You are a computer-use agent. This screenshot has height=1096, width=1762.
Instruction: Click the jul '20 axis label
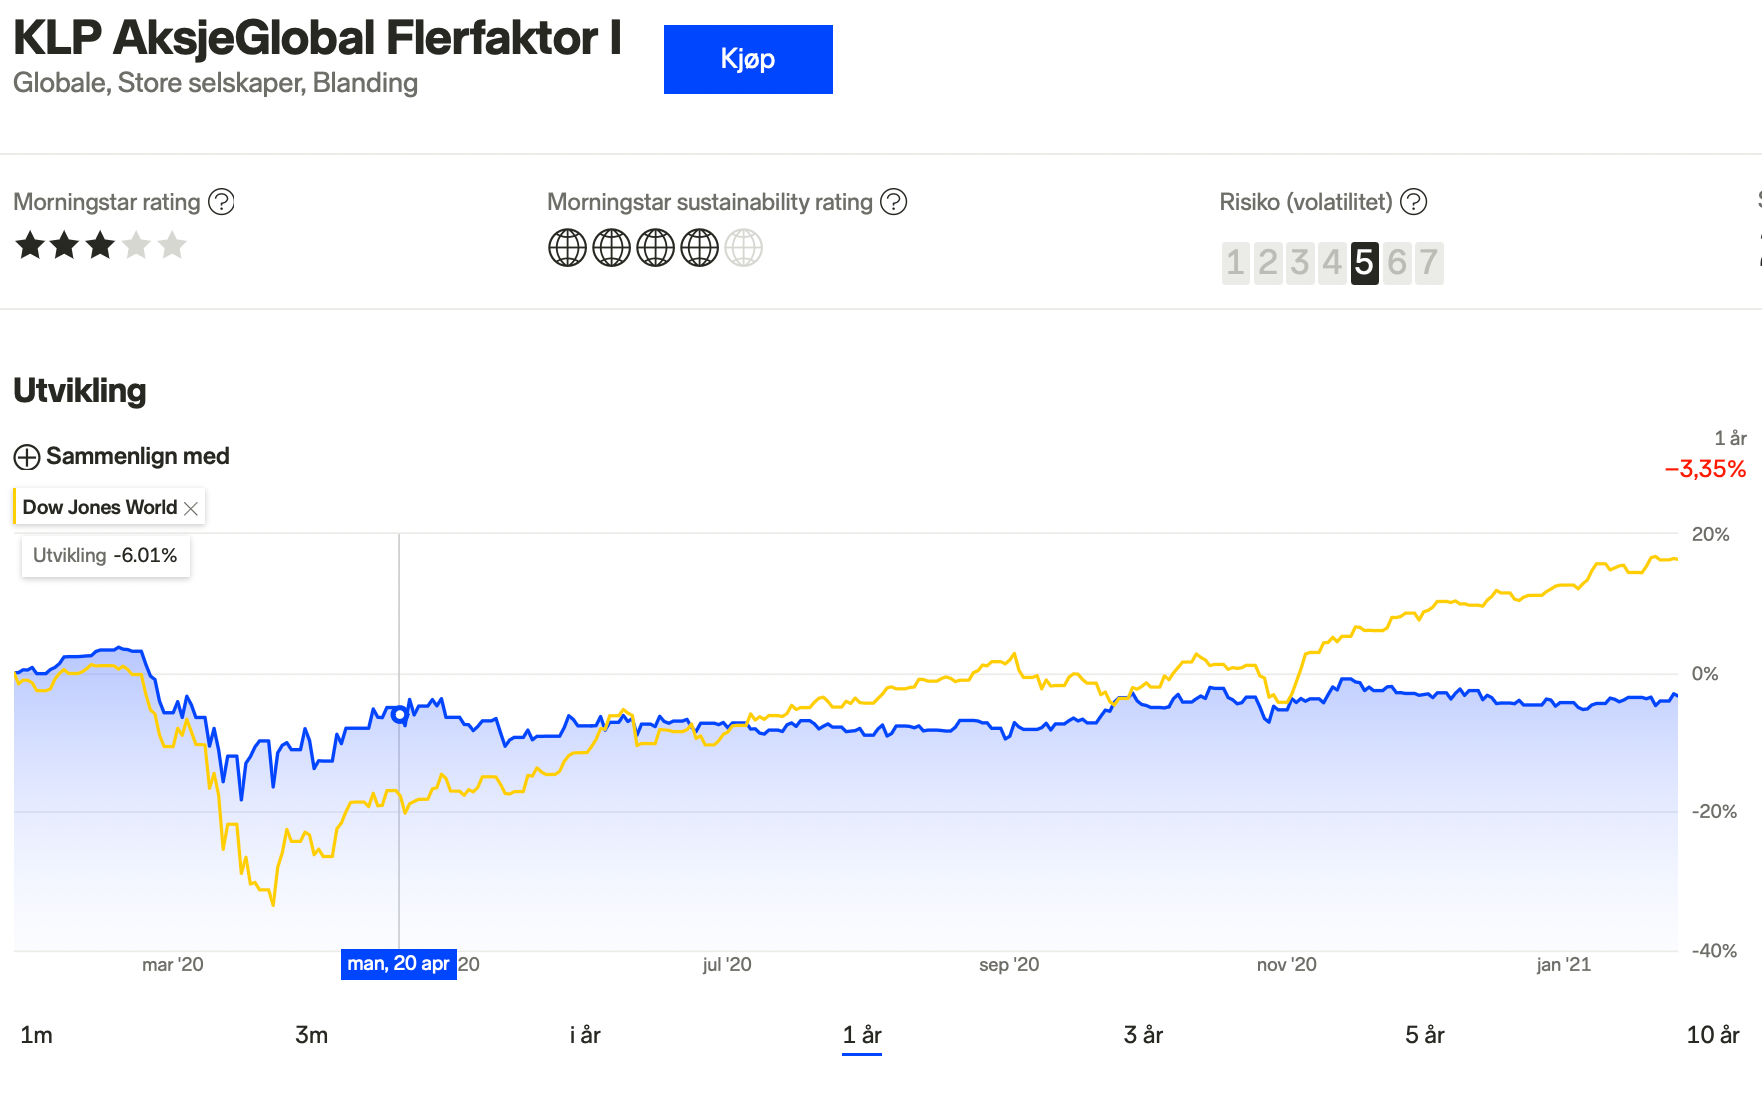(x=727, y=965)
